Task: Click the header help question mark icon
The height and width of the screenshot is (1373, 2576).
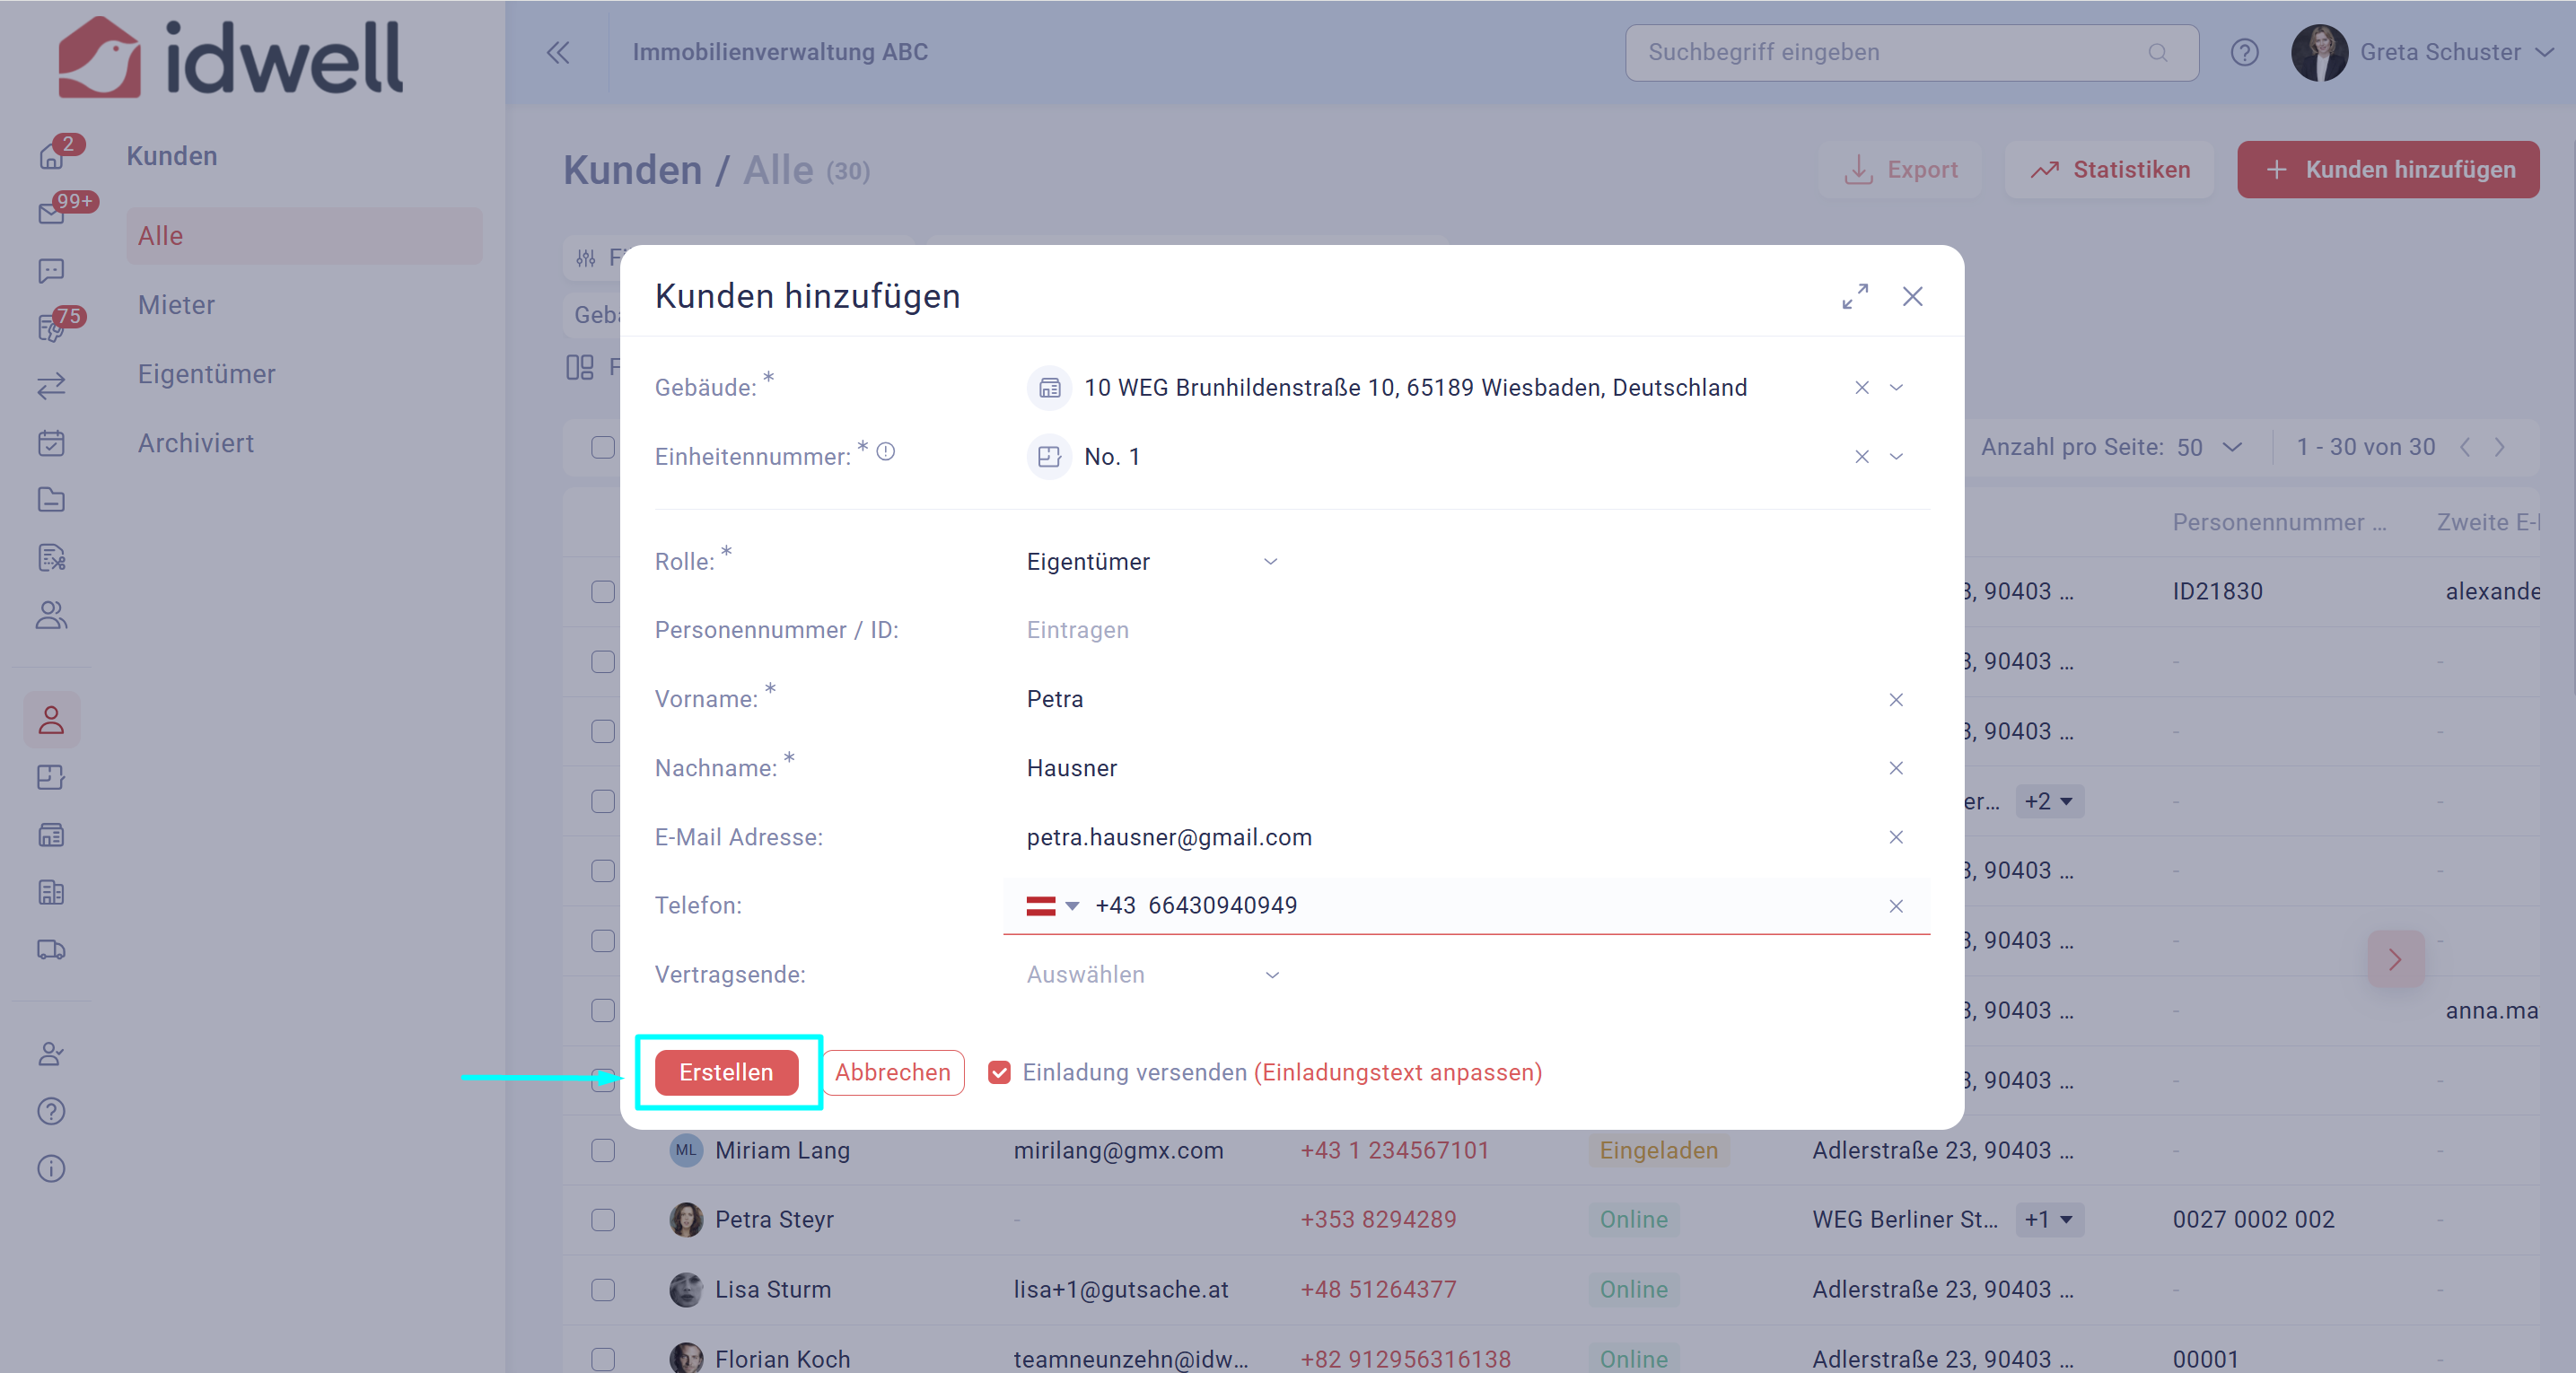Action: (x=2244, y=52)
